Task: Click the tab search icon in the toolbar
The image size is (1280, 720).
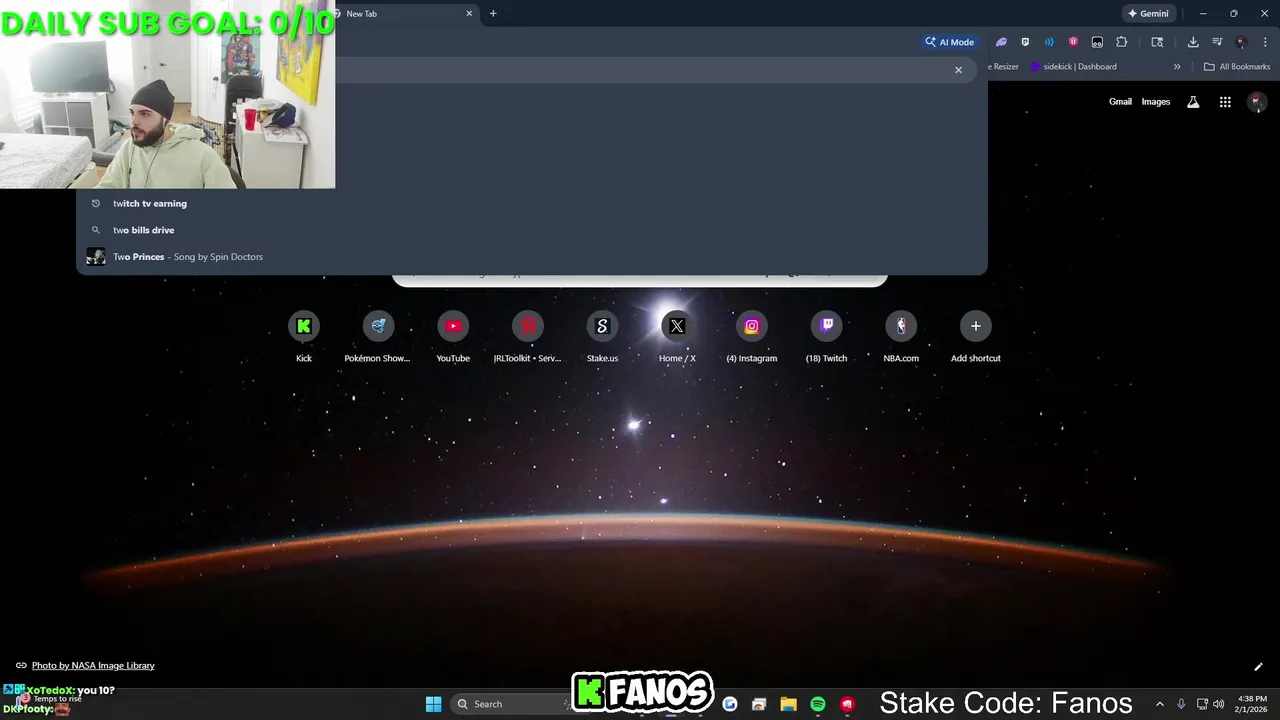Action: (x=1157, y=42)
